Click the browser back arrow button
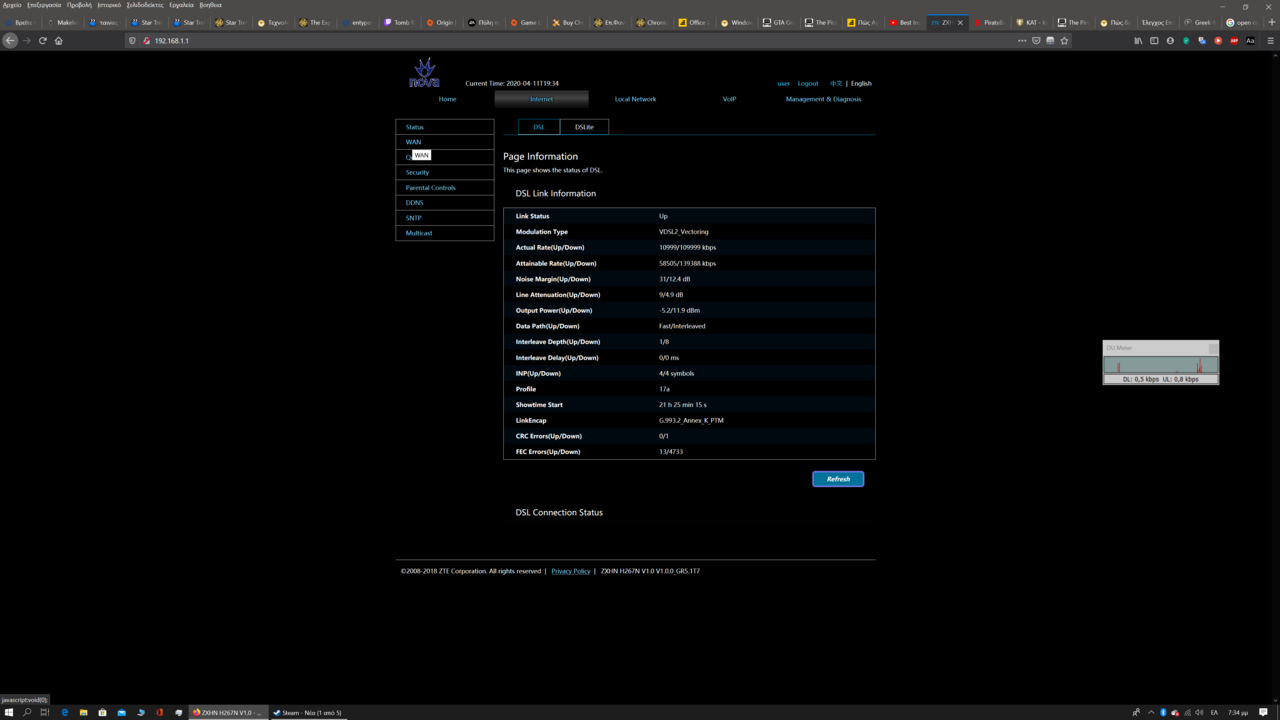1280x720 pixels. pos(10,41)
